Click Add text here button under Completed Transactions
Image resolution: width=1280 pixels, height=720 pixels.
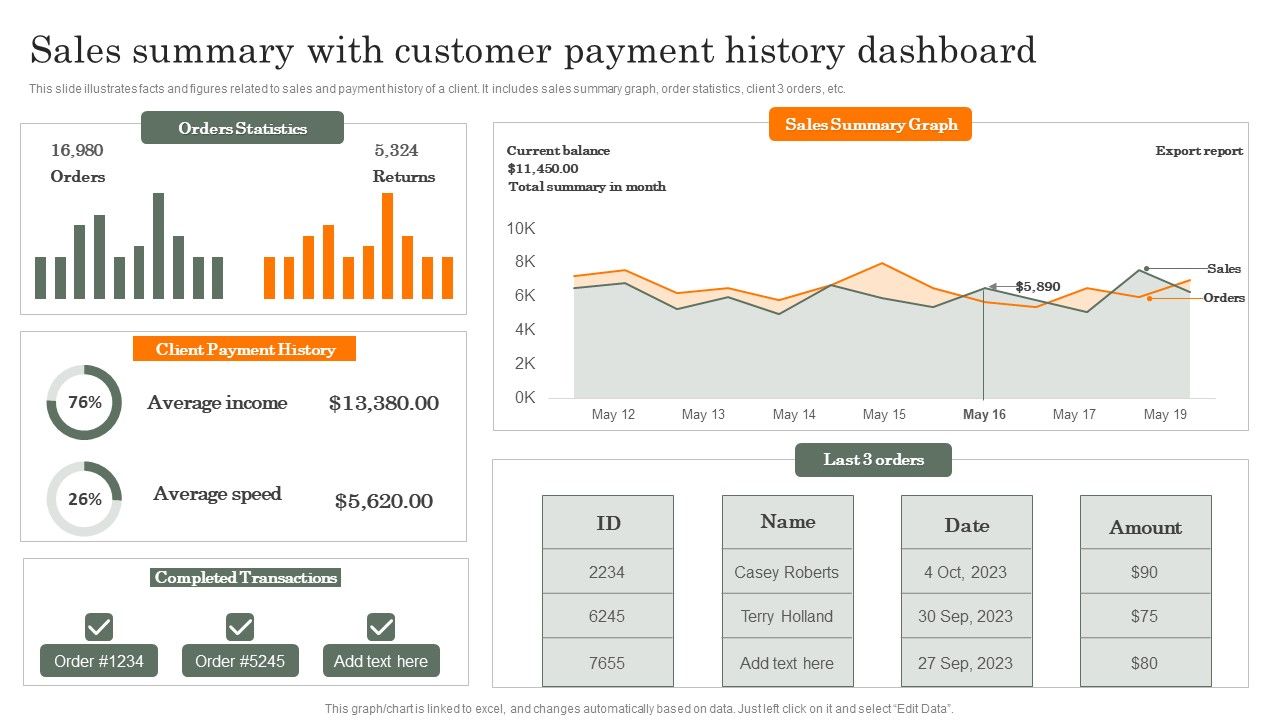coord(381,661)
